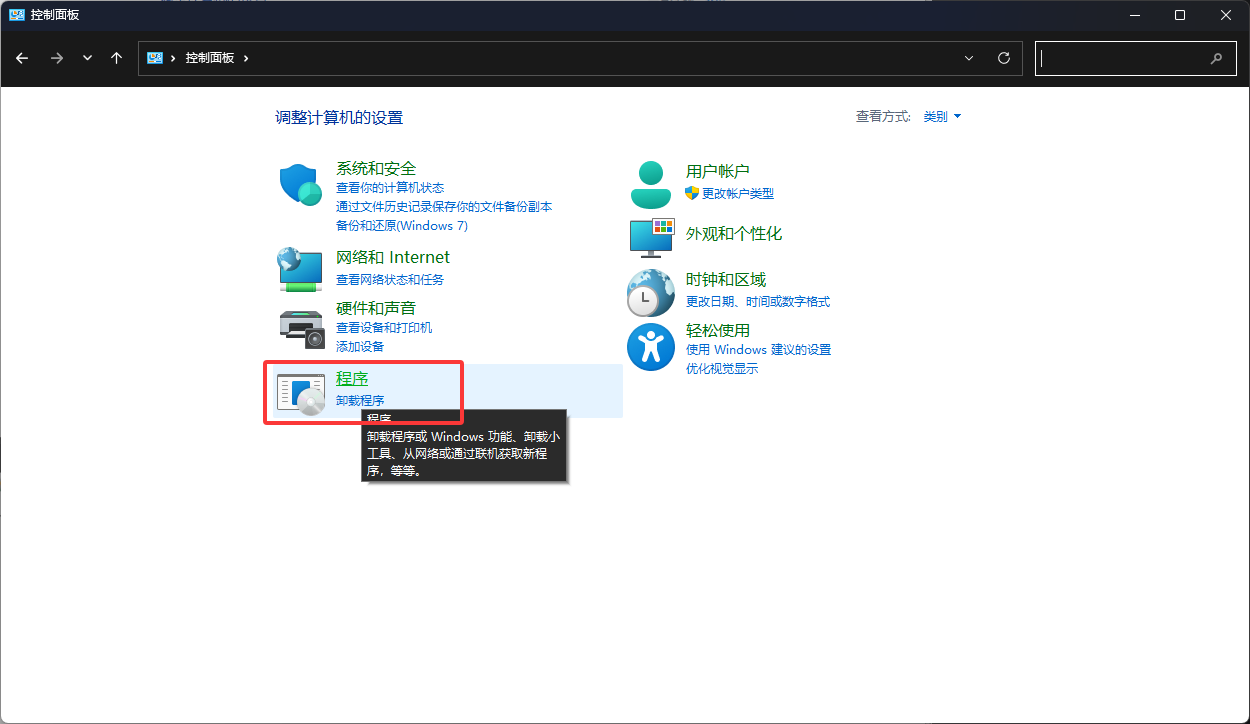Click the 添加设备 link
The image size is (1250, 724).
(x=360, y=347)
